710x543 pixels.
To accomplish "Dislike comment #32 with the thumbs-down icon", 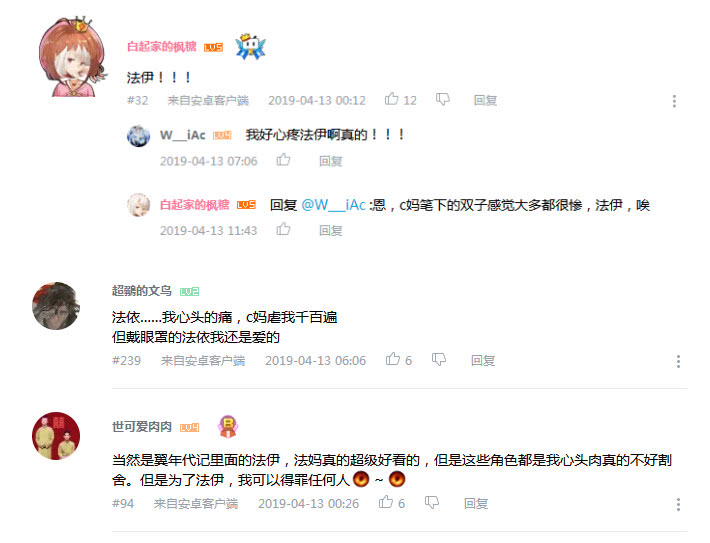I will (x=442, y=99).
